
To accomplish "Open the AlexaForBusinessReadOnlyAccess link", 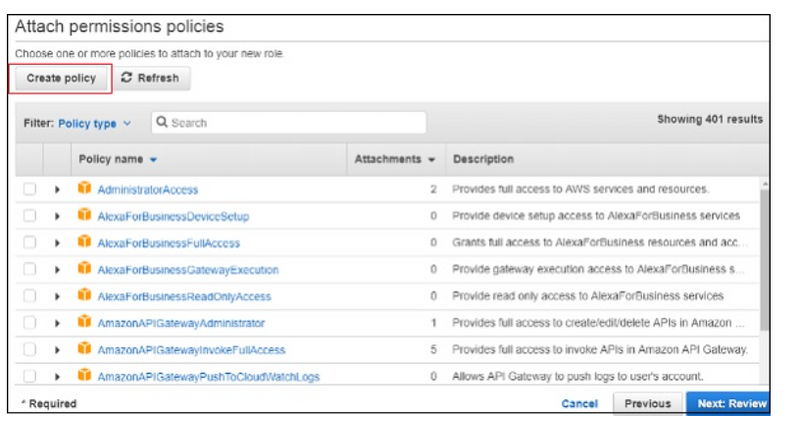I will pos(184,296).
